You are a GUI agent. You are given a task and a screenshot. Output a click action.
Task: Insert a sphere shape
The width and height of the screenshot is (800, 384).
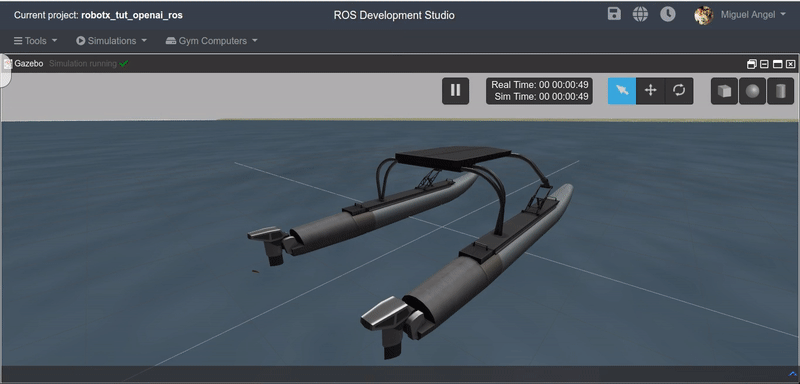[753, 91]
